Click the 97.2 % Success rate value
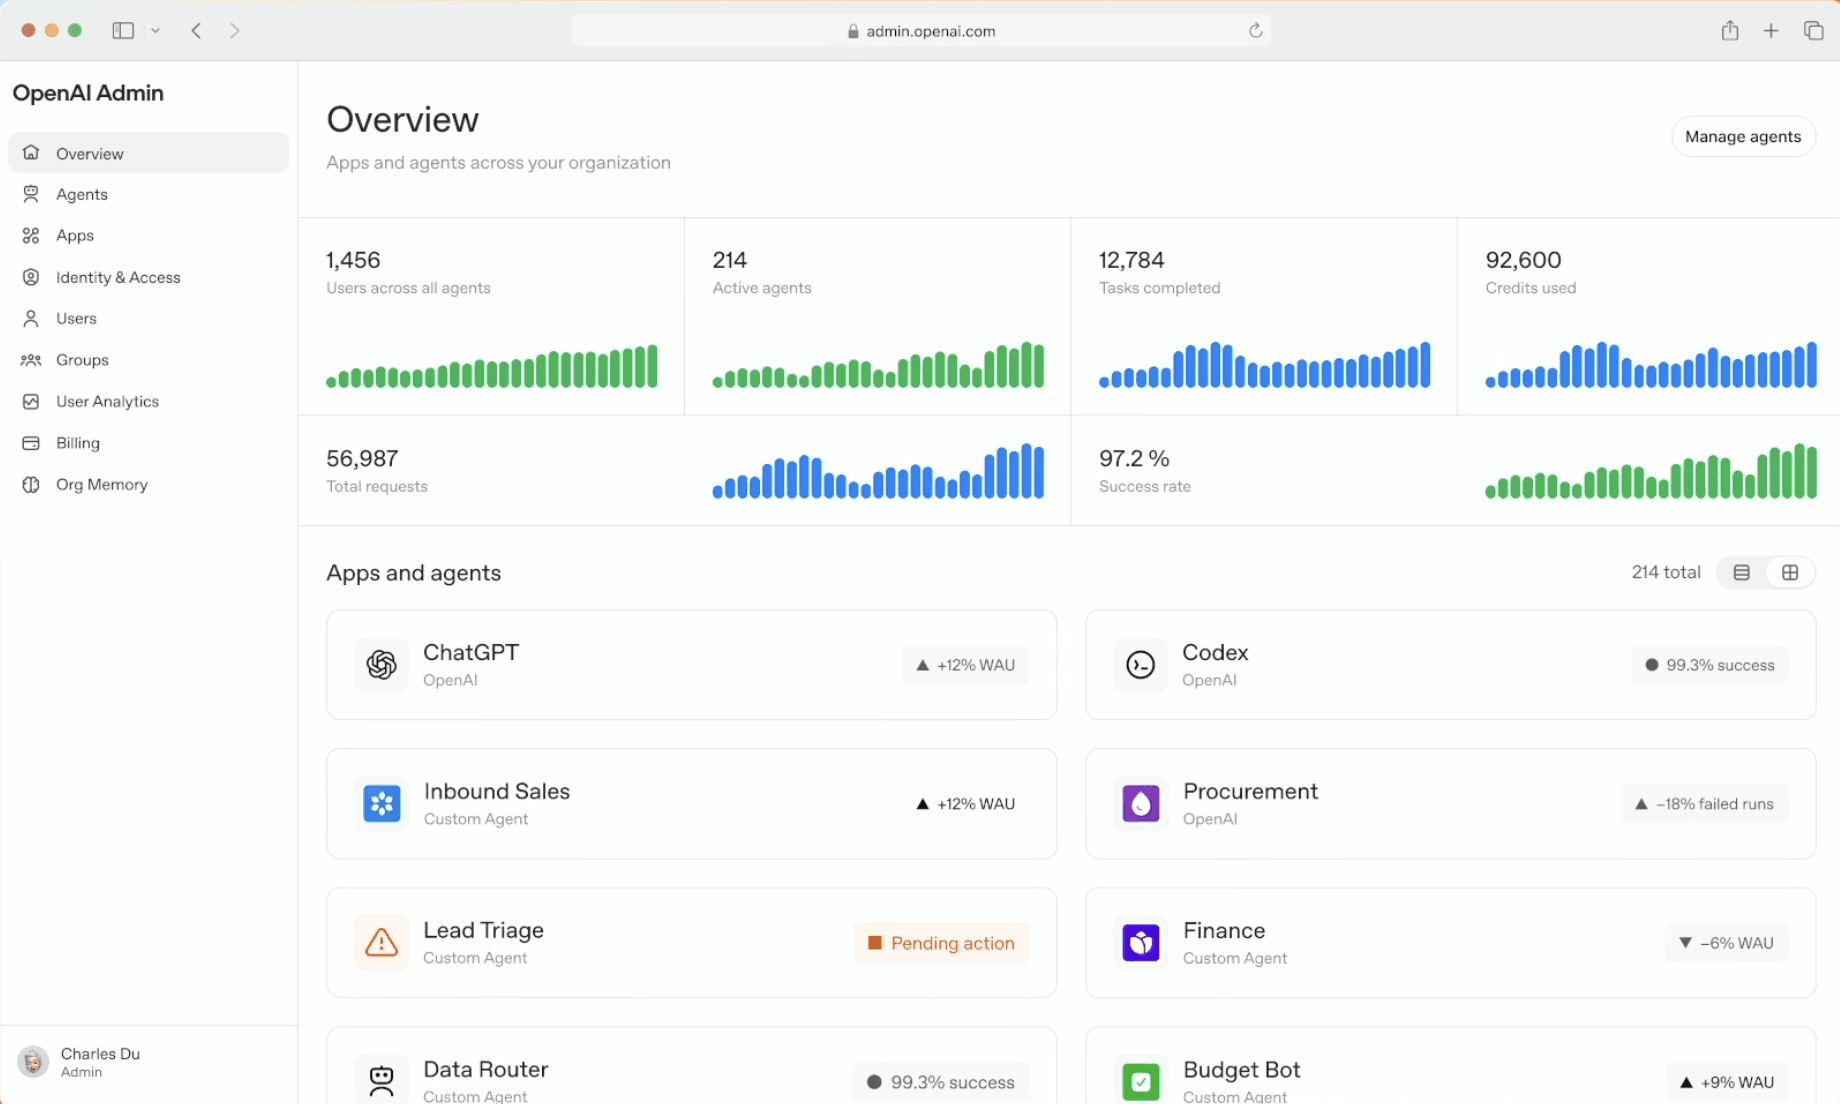 point(1134,458)
